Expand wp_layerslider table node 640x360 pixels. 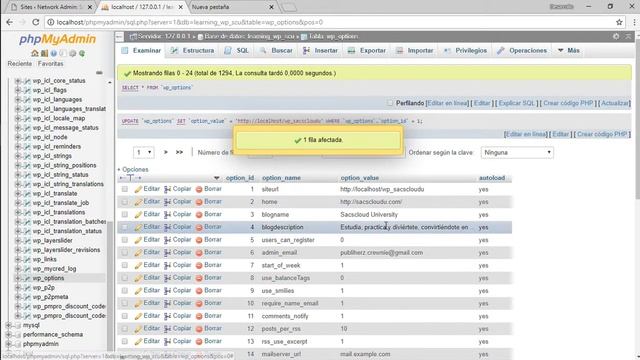pyautogui.click(x=18, y=240)
